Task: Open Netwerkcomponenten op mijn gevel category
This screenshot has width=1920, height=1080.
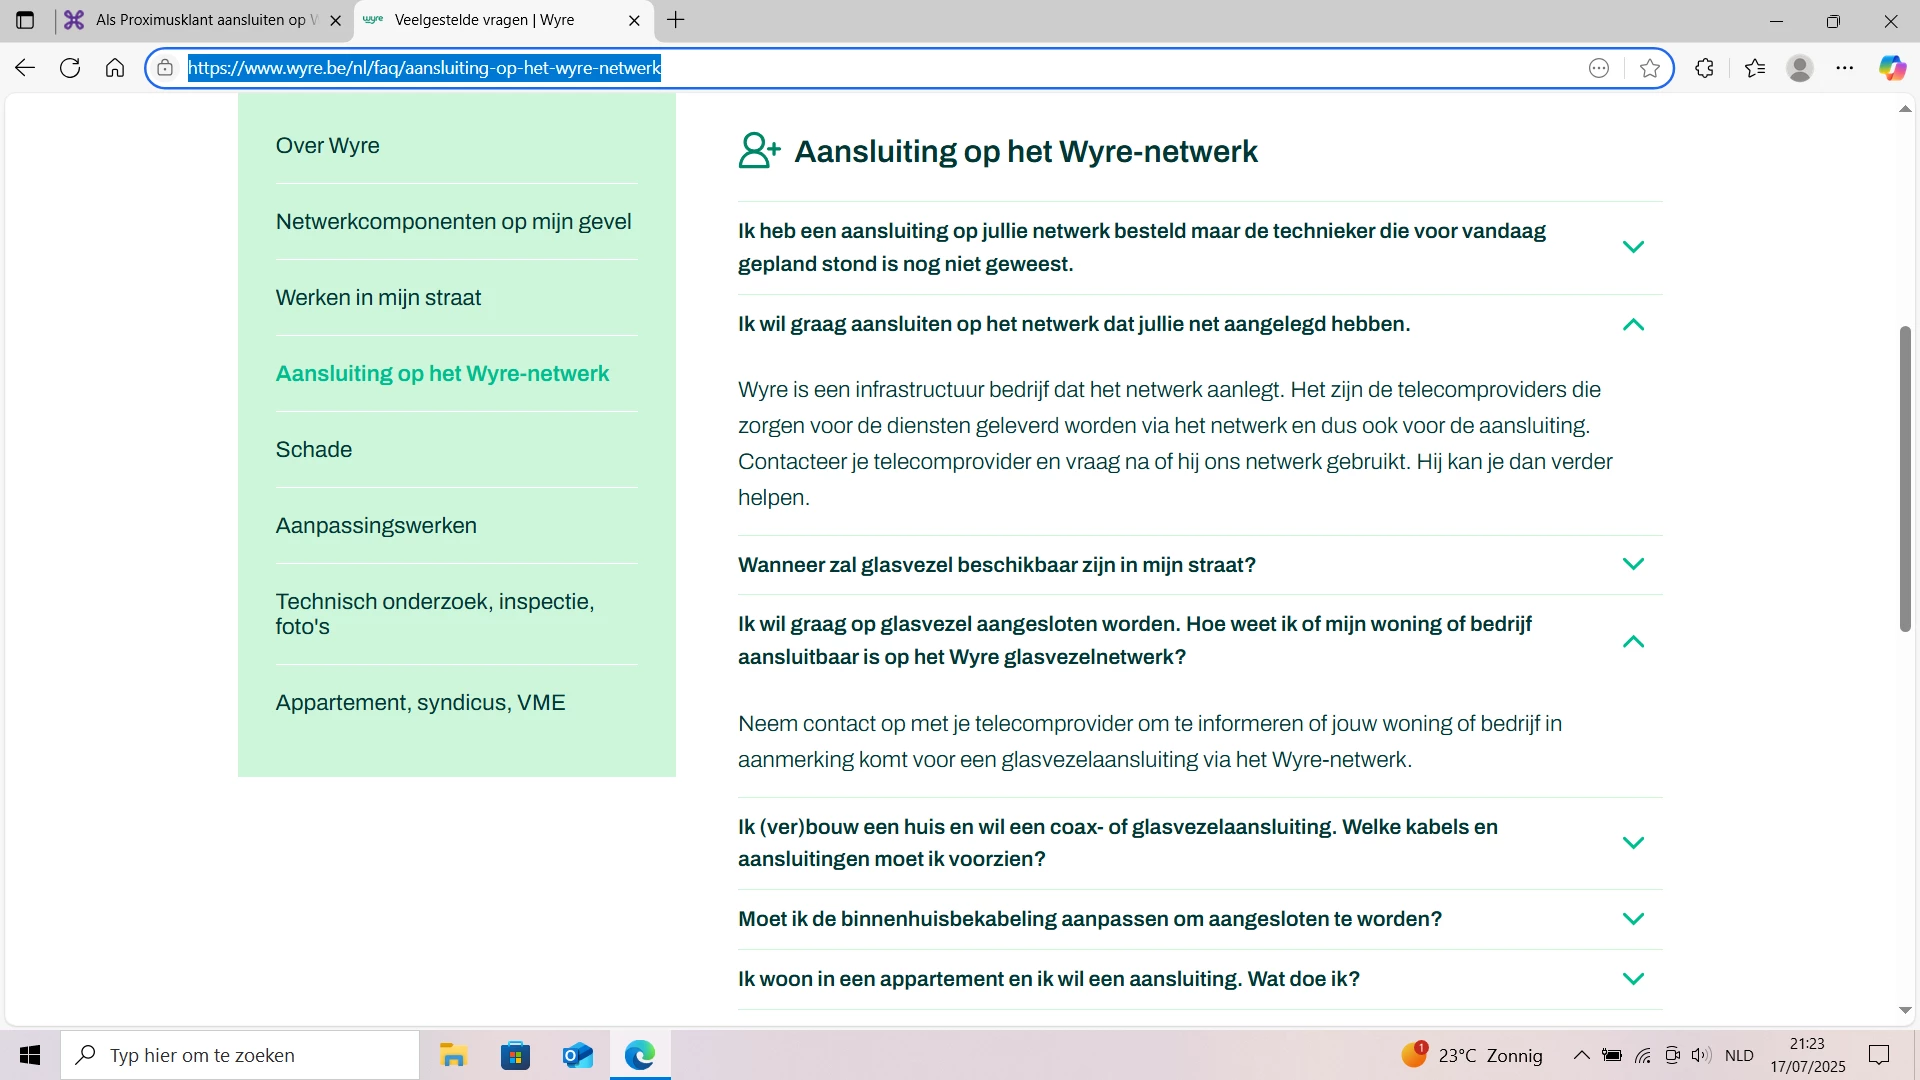Action: [454, 221]
